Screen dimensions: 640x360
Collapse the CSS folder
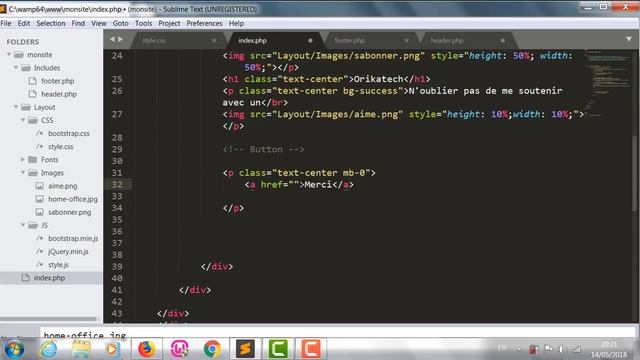tap(23, 120)
